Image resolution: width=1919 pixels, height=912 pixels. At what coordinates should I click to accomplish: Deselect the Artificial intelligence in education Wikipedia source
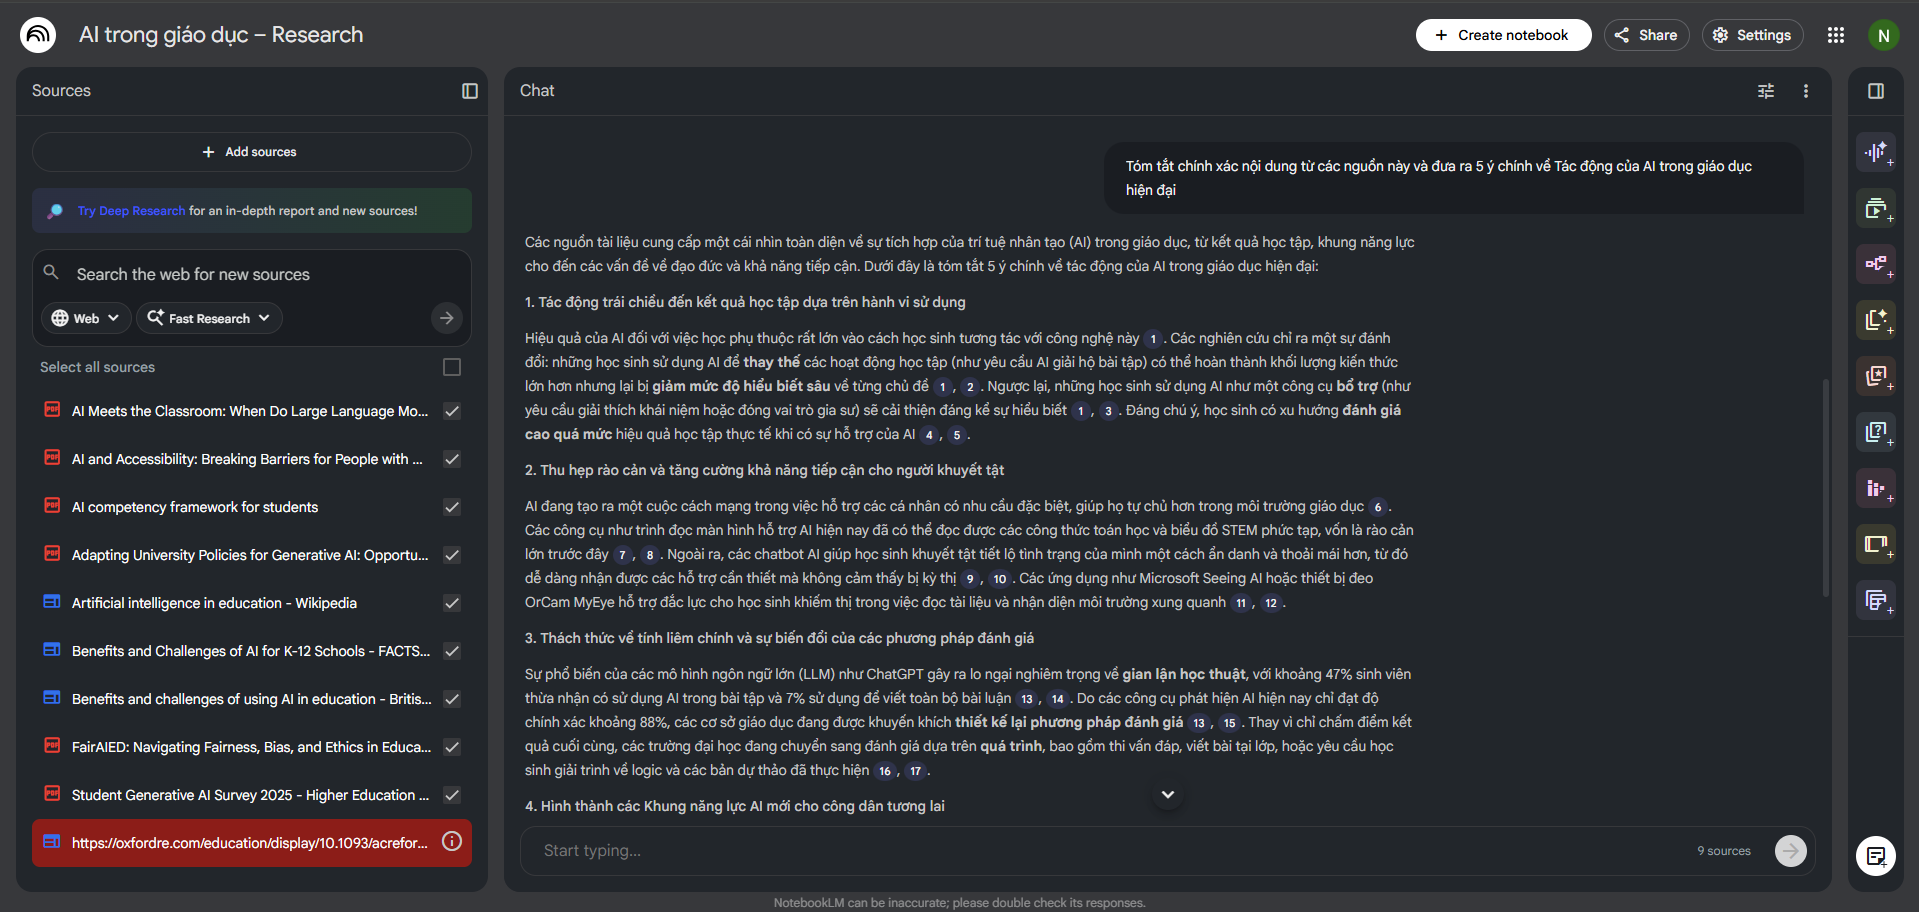click(452, 603)
